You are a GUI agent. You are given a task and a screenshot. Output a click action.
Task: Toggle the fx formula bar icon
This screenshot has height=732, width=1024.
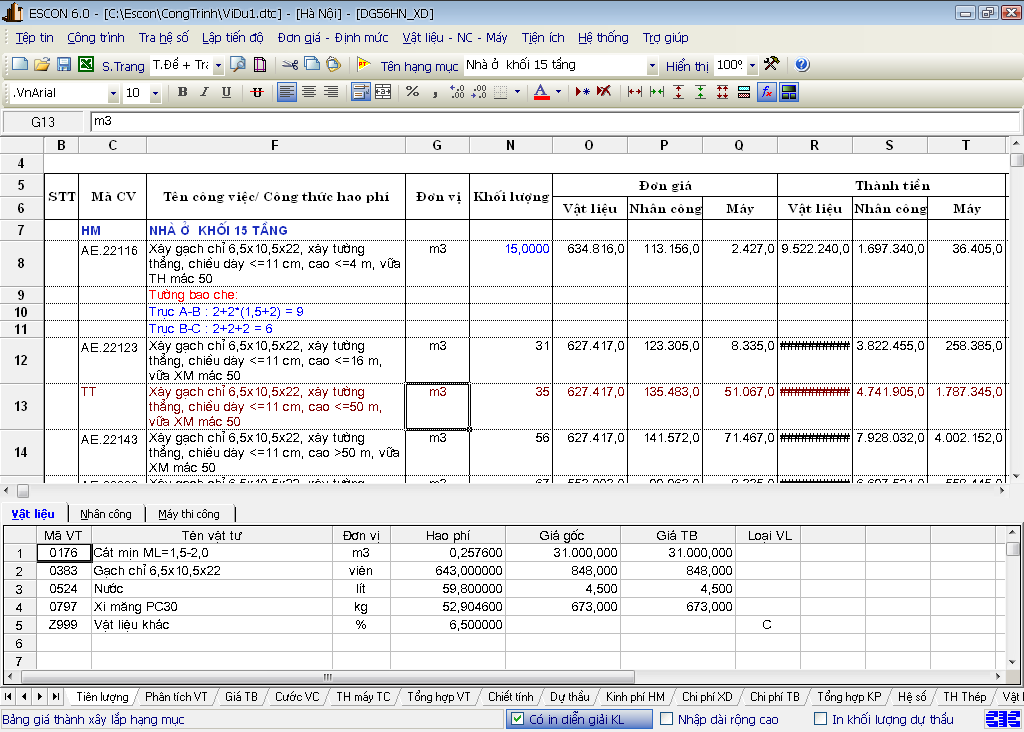click(767, 92)
